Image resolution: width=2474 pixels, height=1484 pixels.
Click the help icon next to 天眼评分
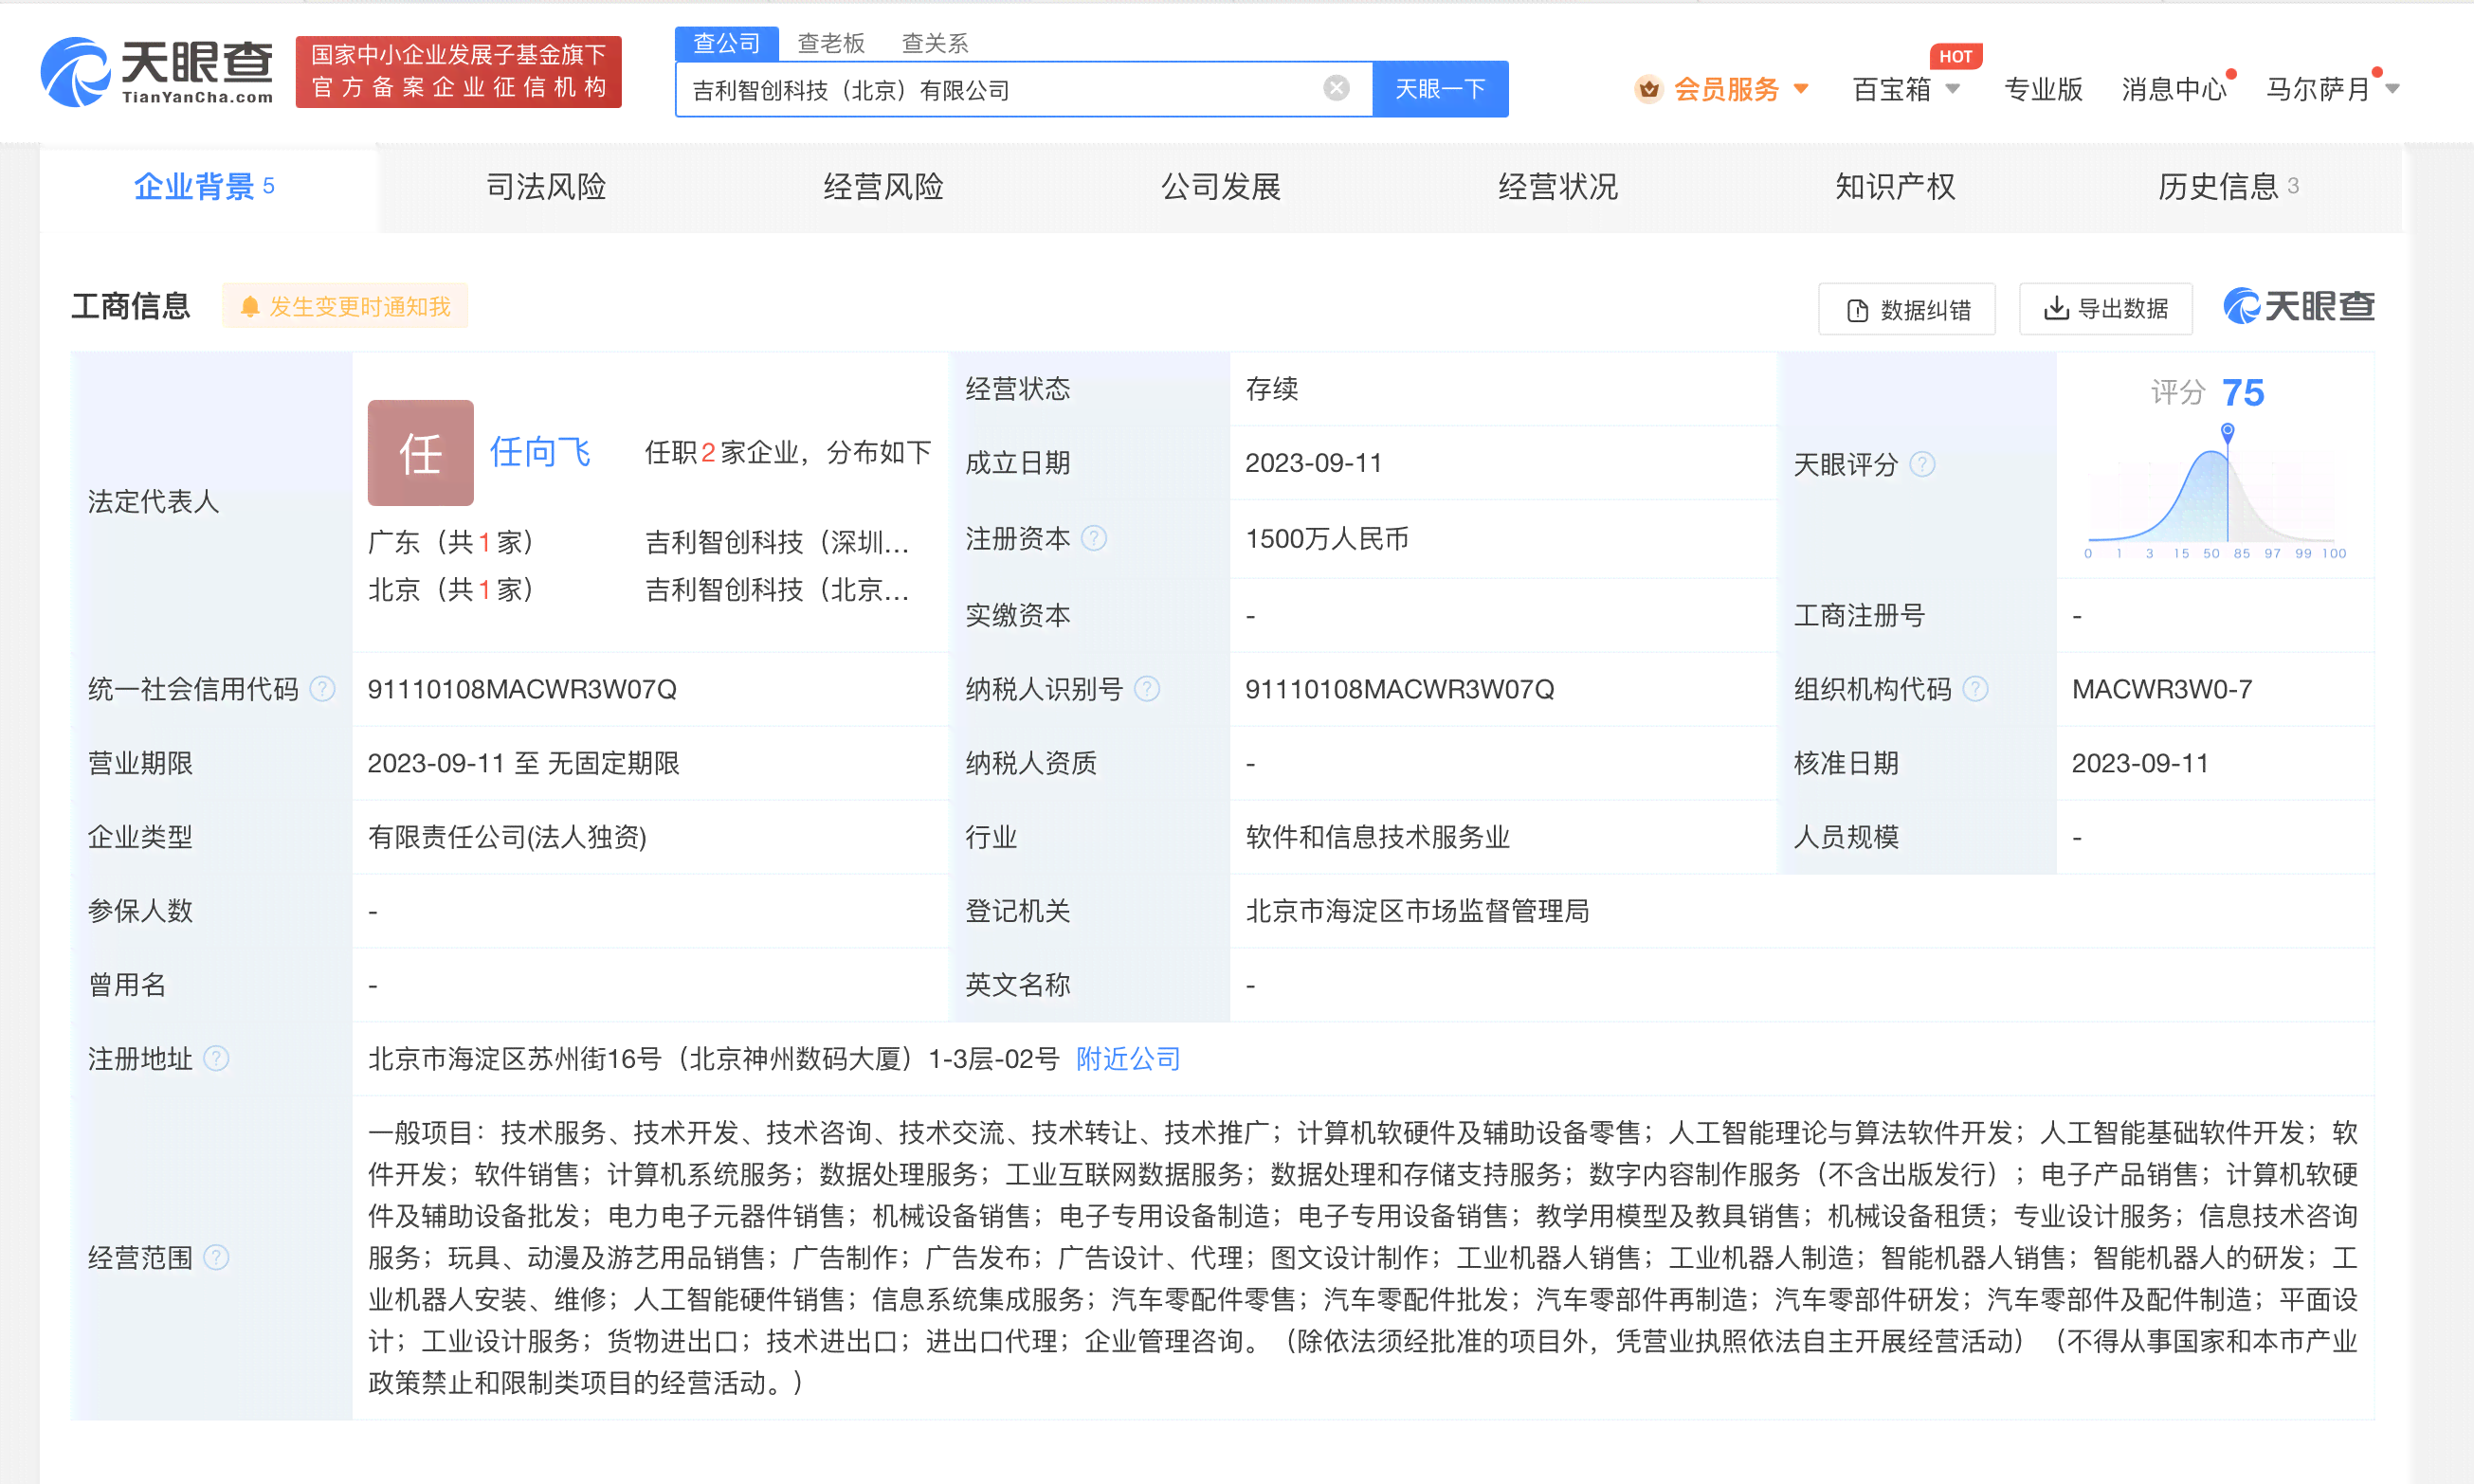click(x=1922, y=464)
